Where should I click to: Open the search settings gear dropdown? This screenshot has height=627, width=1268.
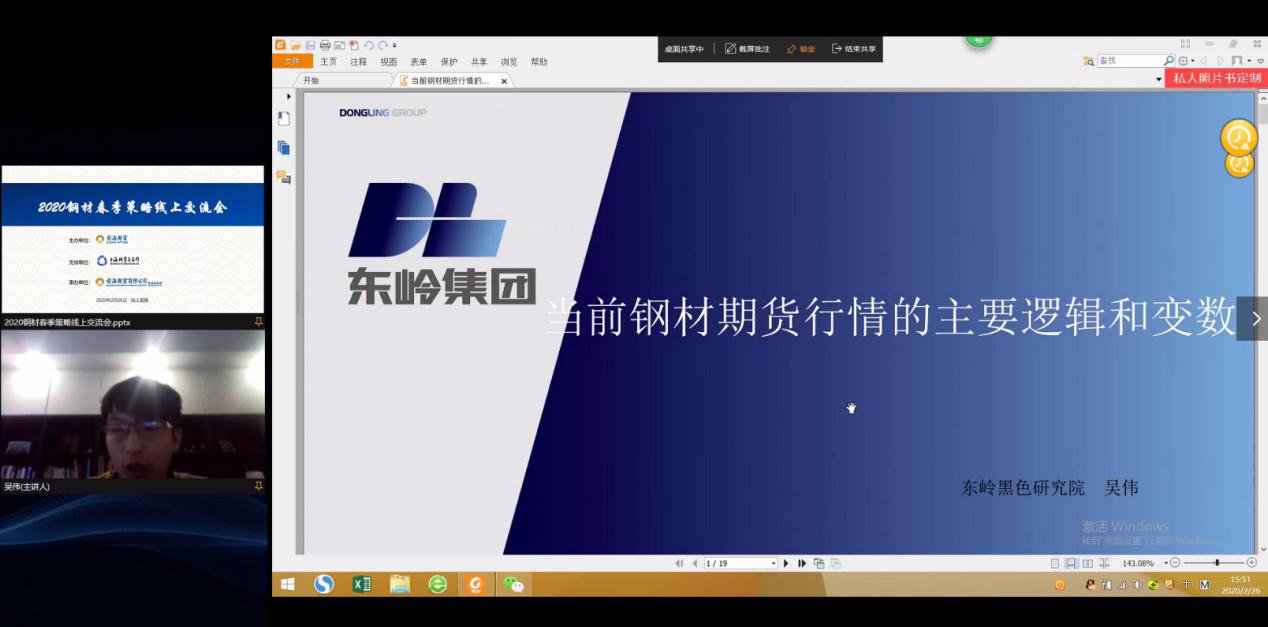1186,61
